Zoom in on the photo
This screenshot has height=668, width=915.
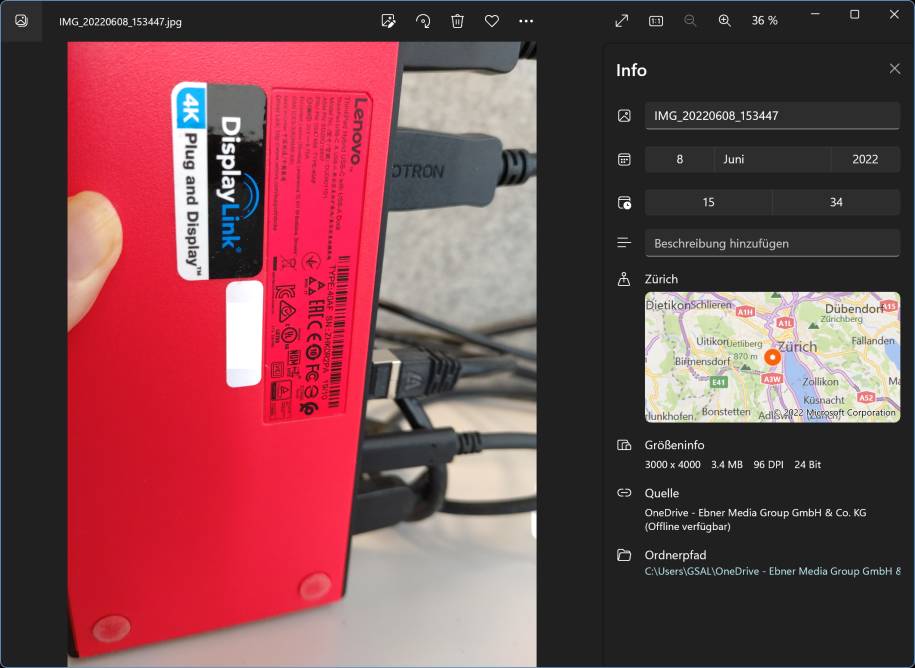pyautogui.click(x=722, y=20)
